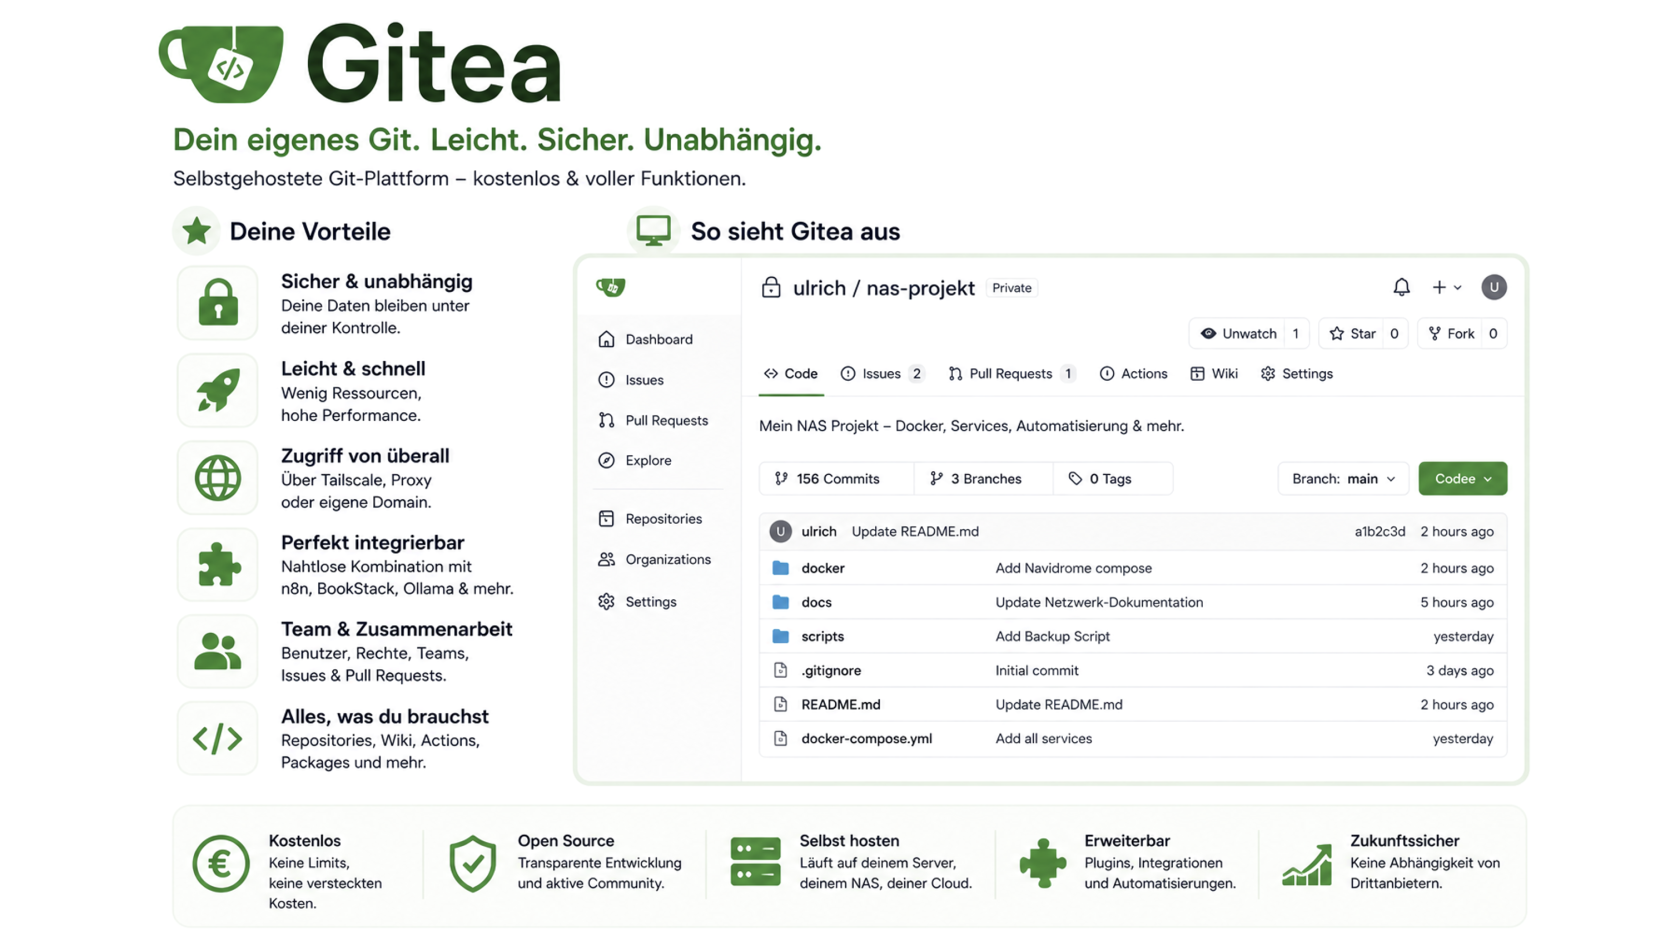Click the ulrich owner name in repository title
The image size is (1680, 945).
[x=819, y=288]
